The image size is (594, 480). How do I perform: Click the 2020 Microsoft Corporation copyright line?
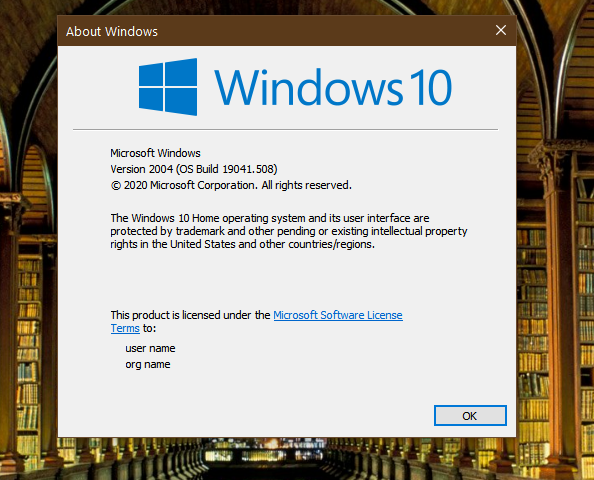[231, 185]
